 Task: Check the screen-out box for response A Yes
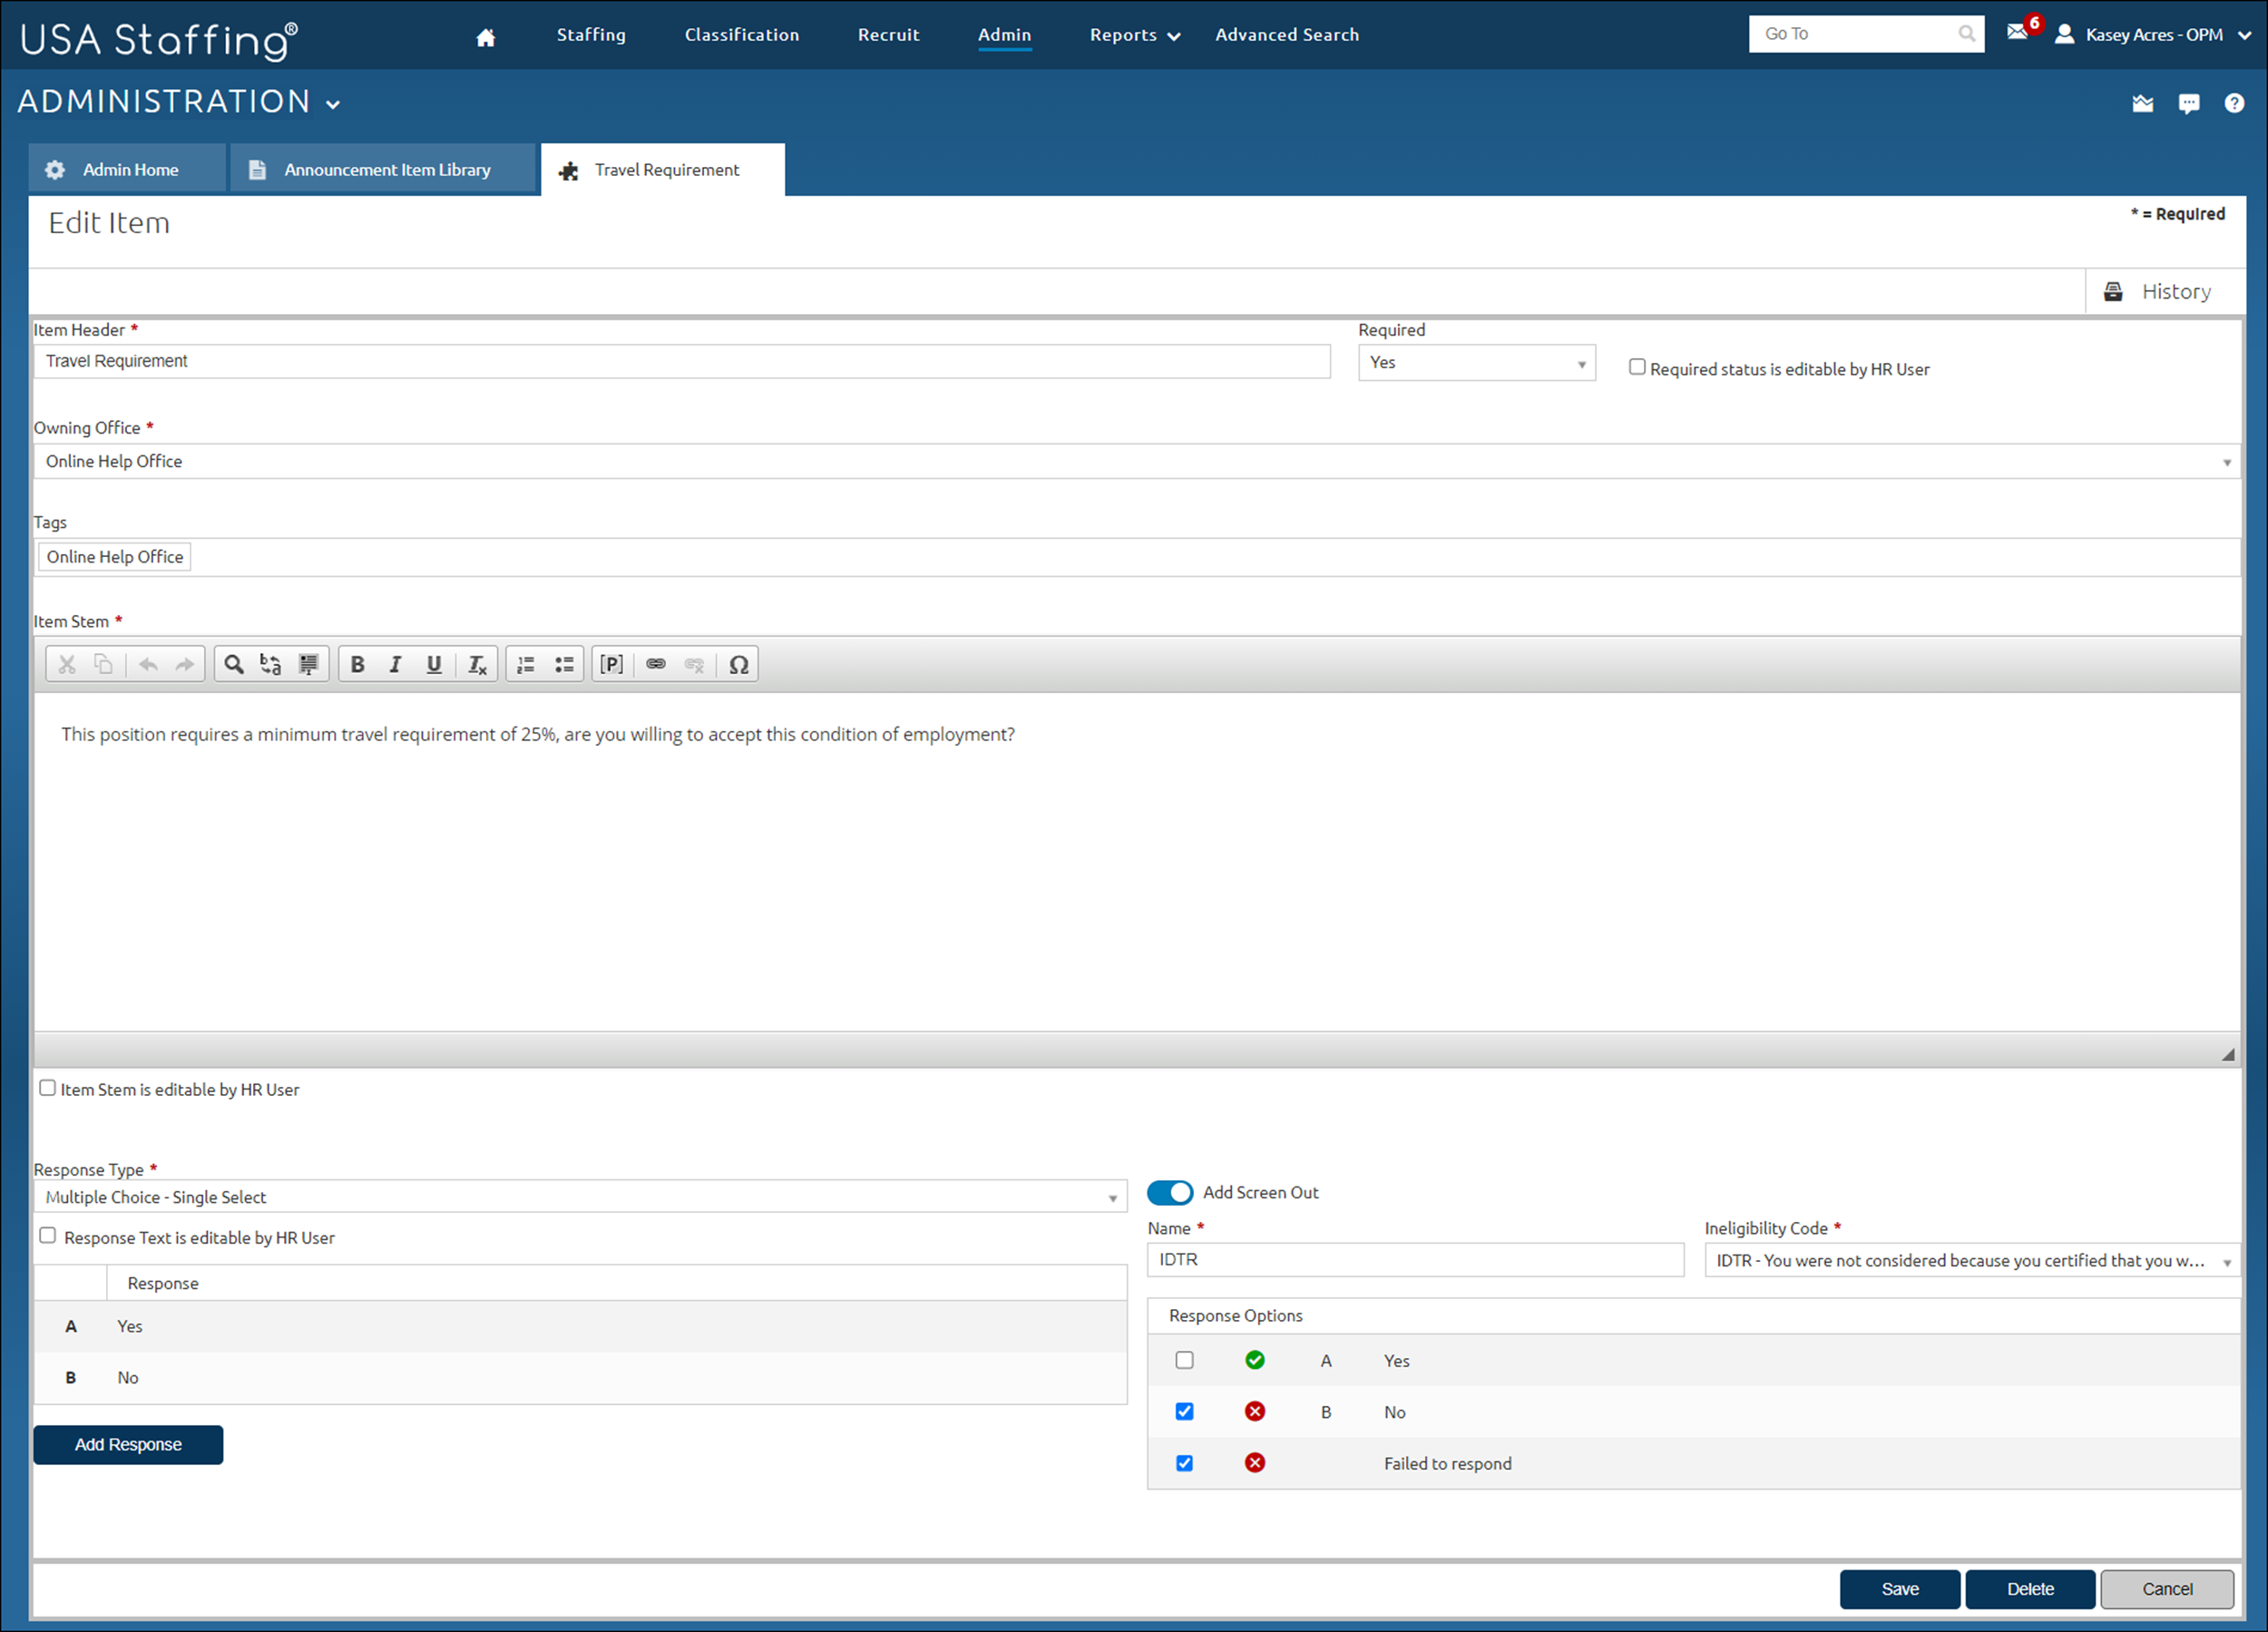click(1185, 1360)
